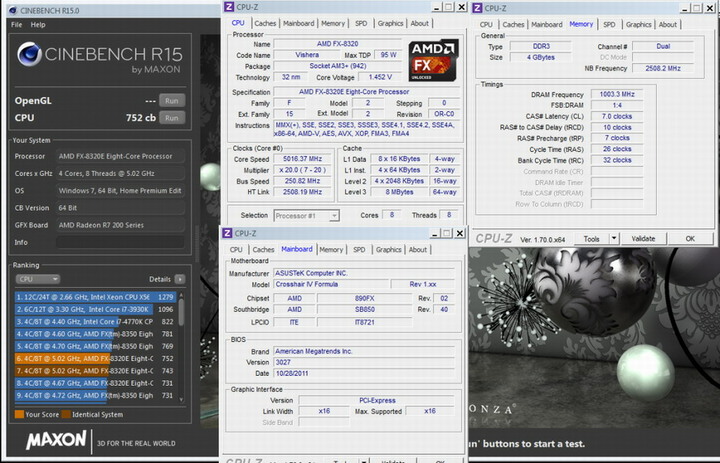The width and height of the screenshot is (720, 463).
Task: Click the brown Identical System legend swatch
Action: [x=66, y=414]
